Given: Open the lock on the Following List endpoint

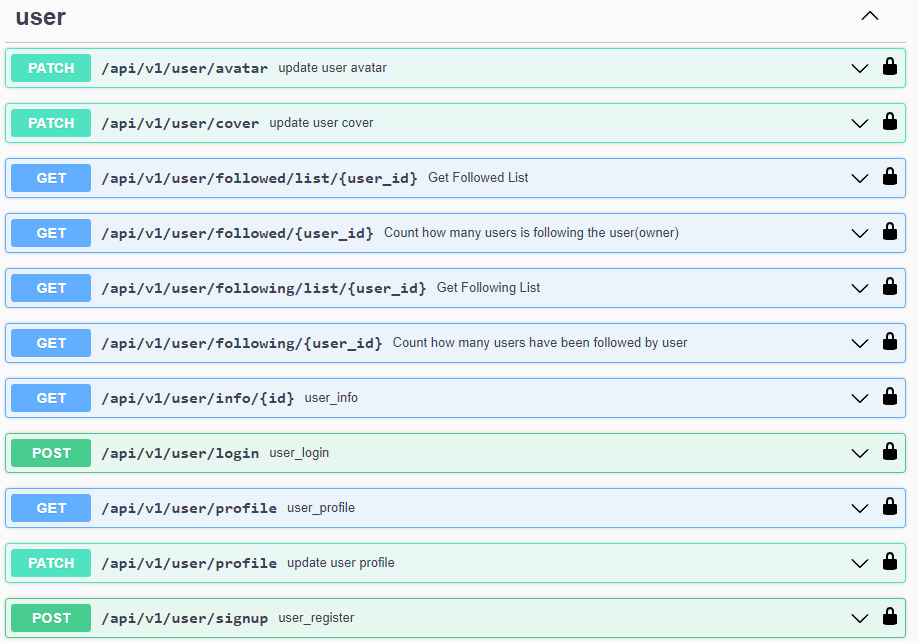Looking at the screenshot, I should click(x=889, y=288).
